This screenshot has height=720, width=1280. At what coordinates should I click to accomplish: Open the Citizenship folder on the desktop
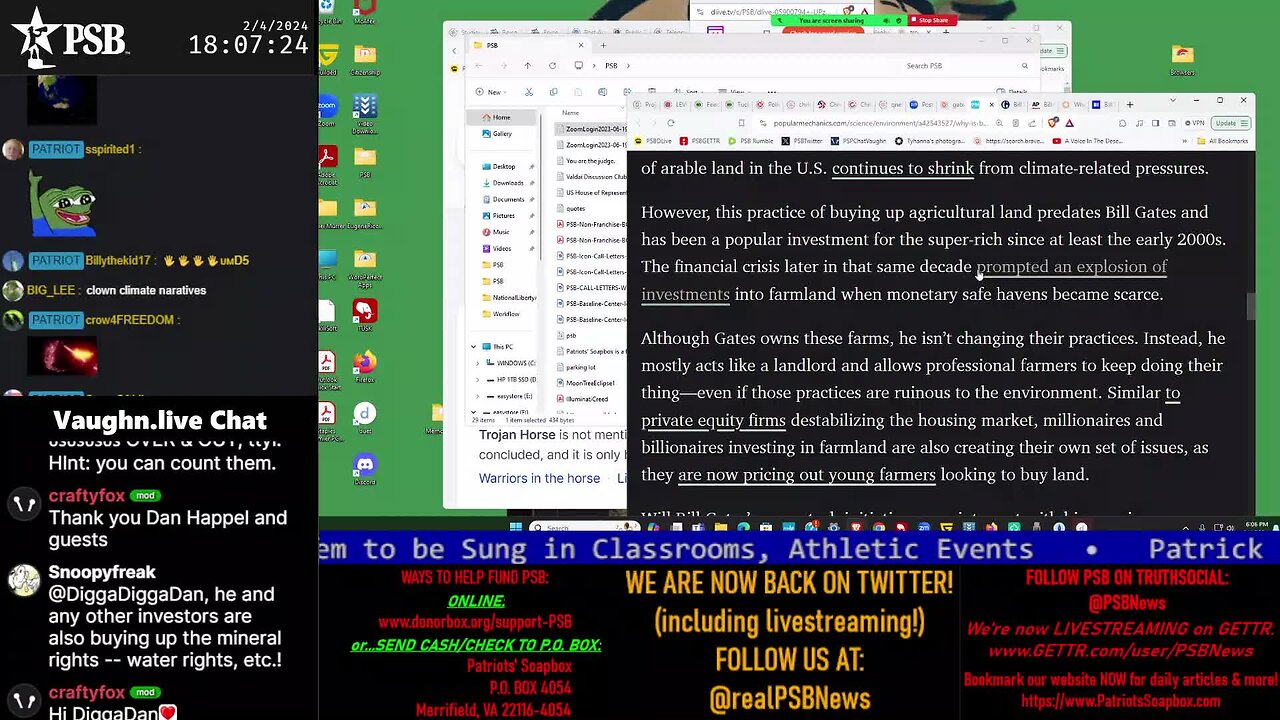(x=365, y=59)
